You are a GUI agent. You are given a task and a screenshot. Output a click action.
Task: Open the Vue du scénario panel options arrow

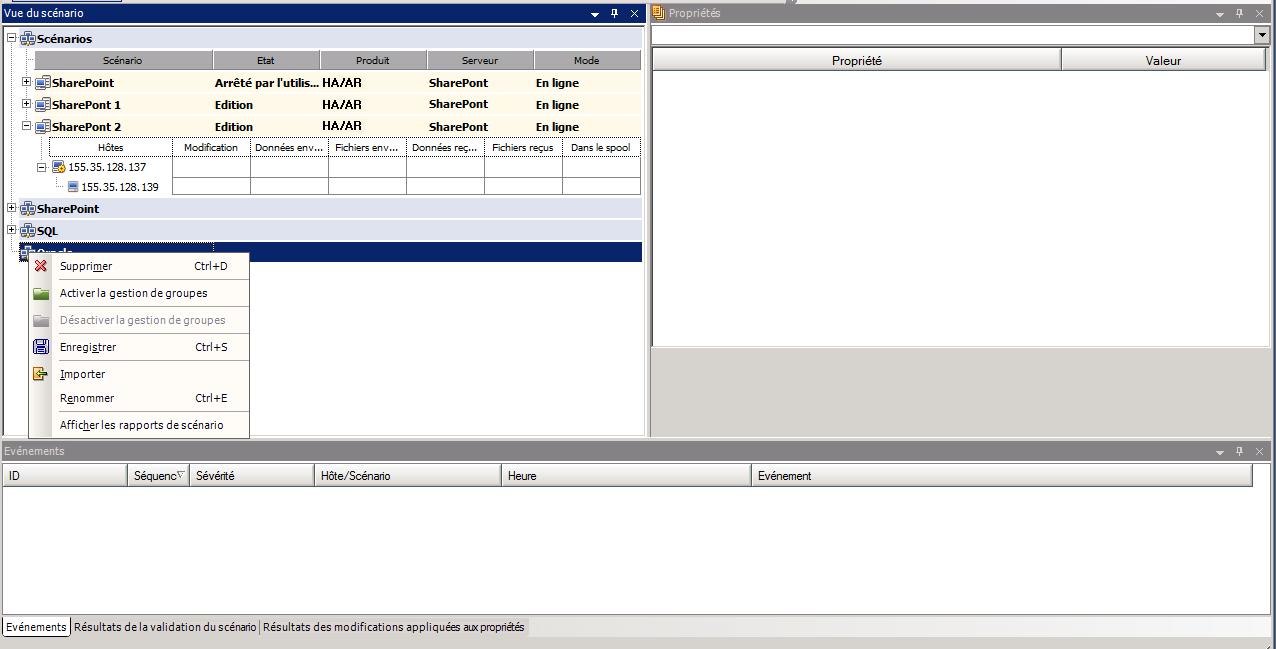(x=595, y=15)
